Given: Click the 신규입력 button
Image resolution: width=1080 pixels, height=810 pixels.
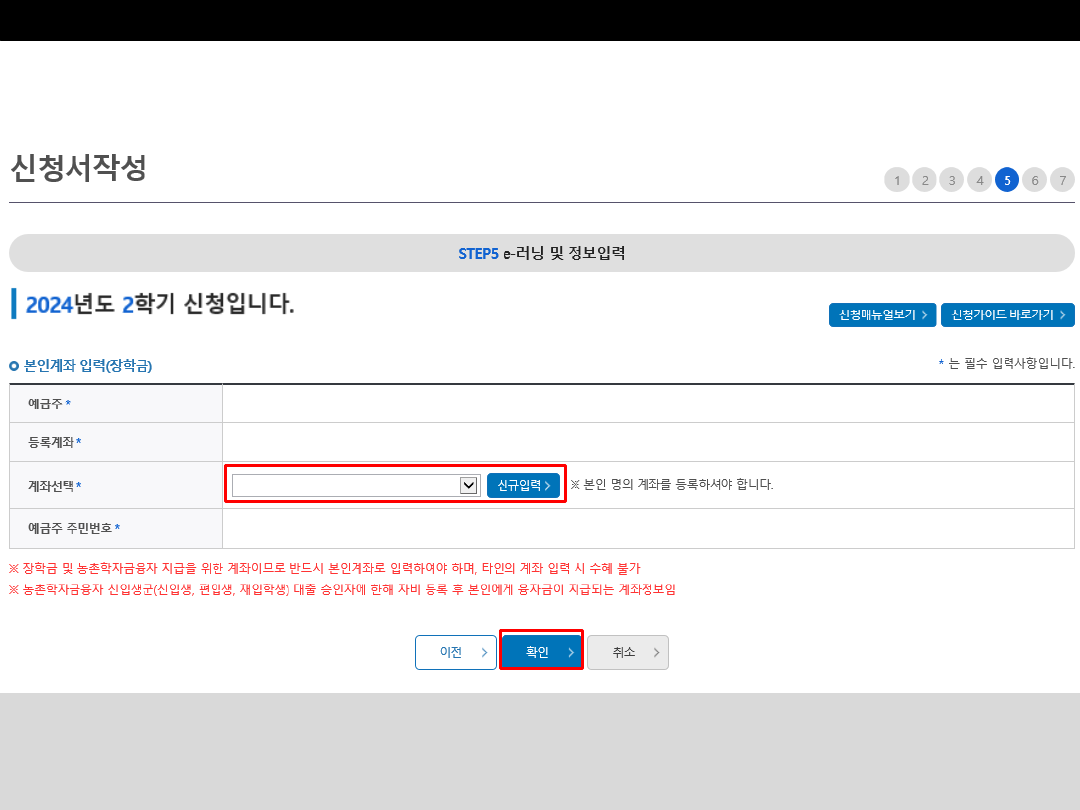Looking at the screenshot, I should click(x=523, y=486).
